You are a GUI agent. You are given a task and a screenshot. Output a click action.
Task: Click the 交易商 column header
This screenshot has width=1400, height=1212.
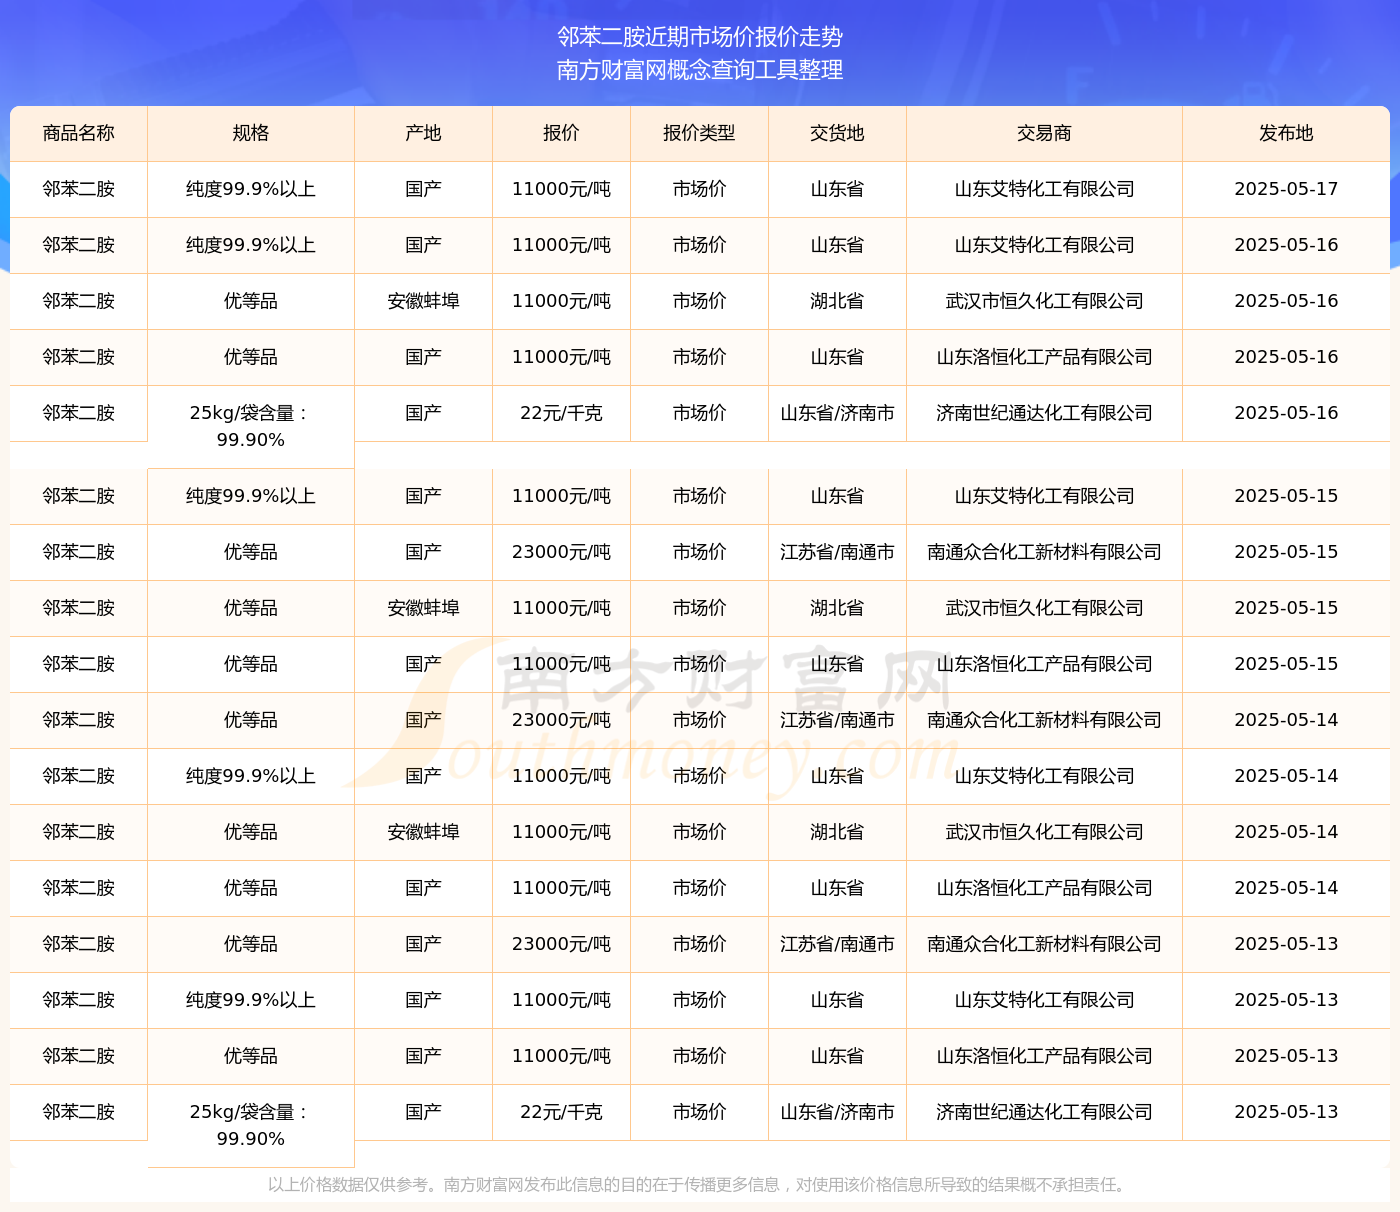(x=1045, y=133)
